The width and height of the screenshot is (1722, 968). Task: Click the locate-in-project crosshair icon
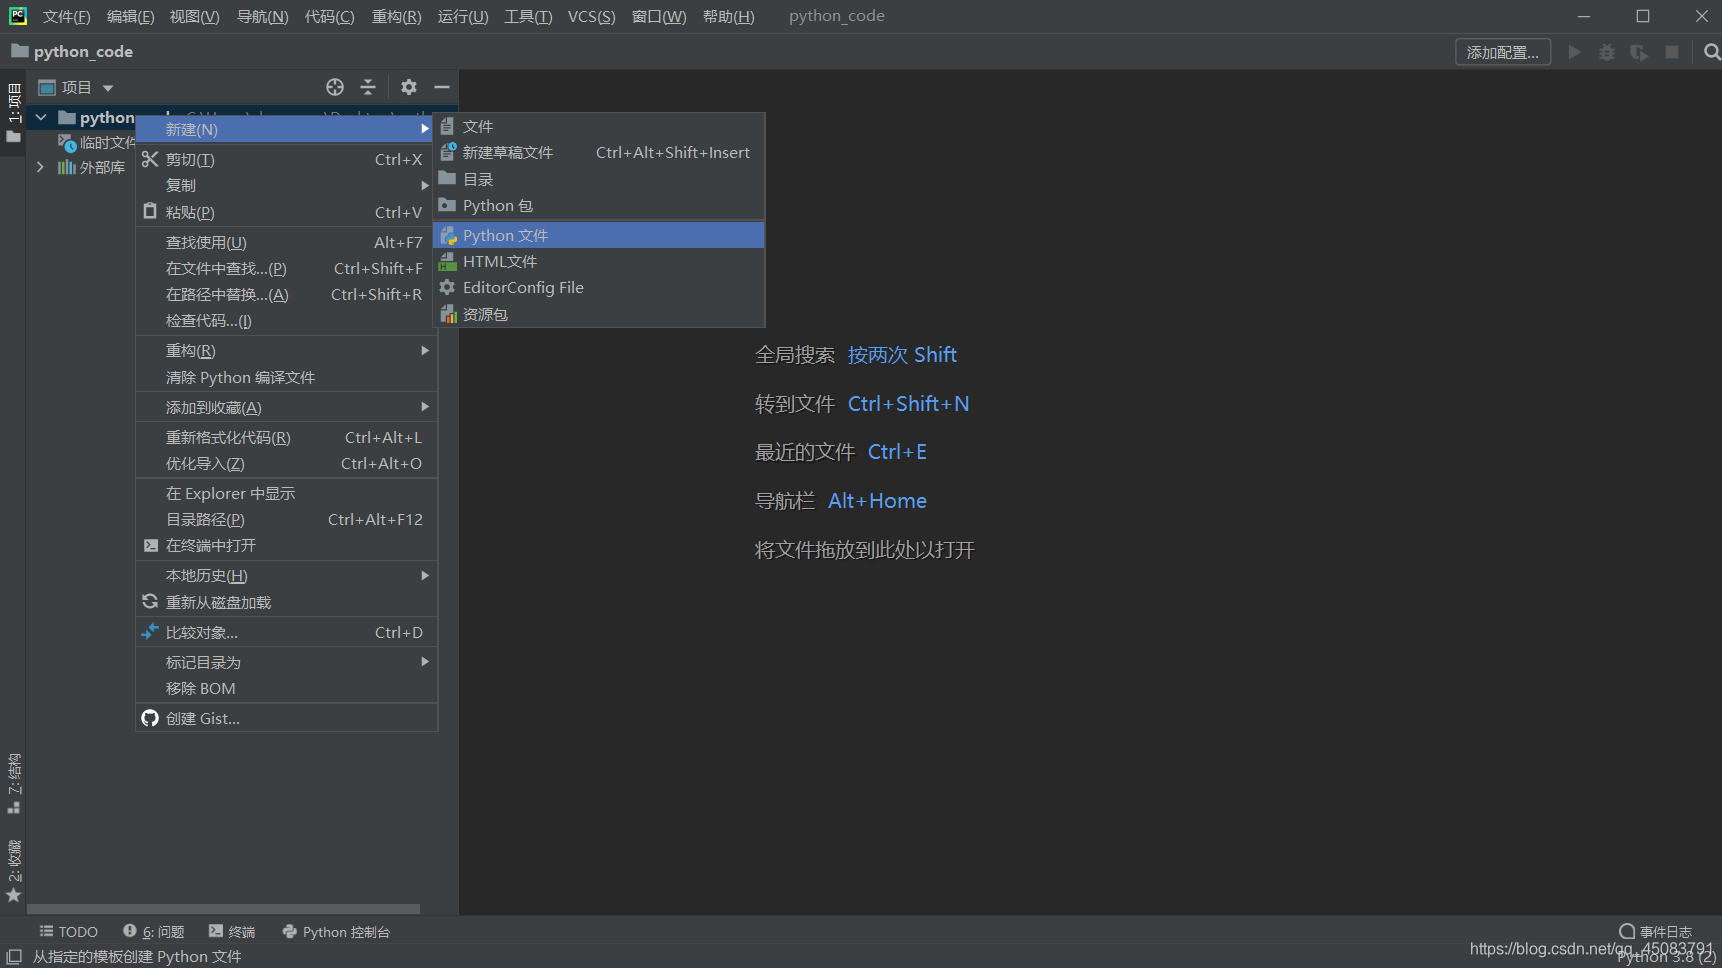pos(335,87)
